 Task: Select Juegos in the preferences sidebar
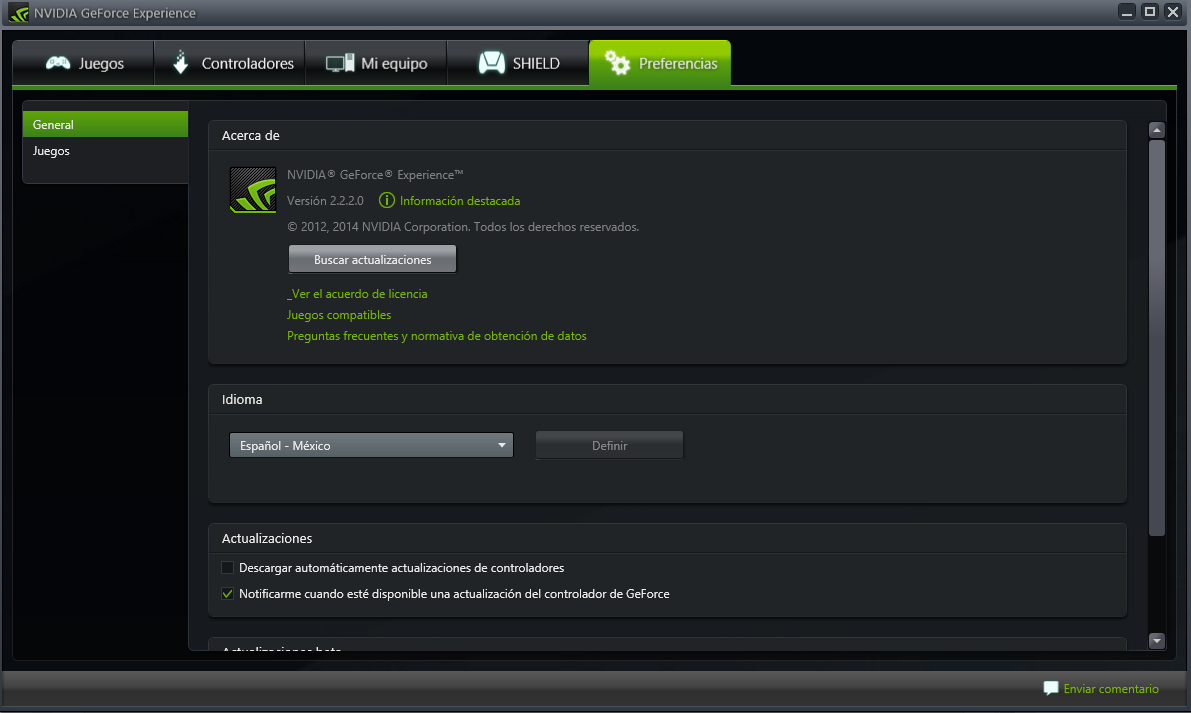(x=106, y=151)
